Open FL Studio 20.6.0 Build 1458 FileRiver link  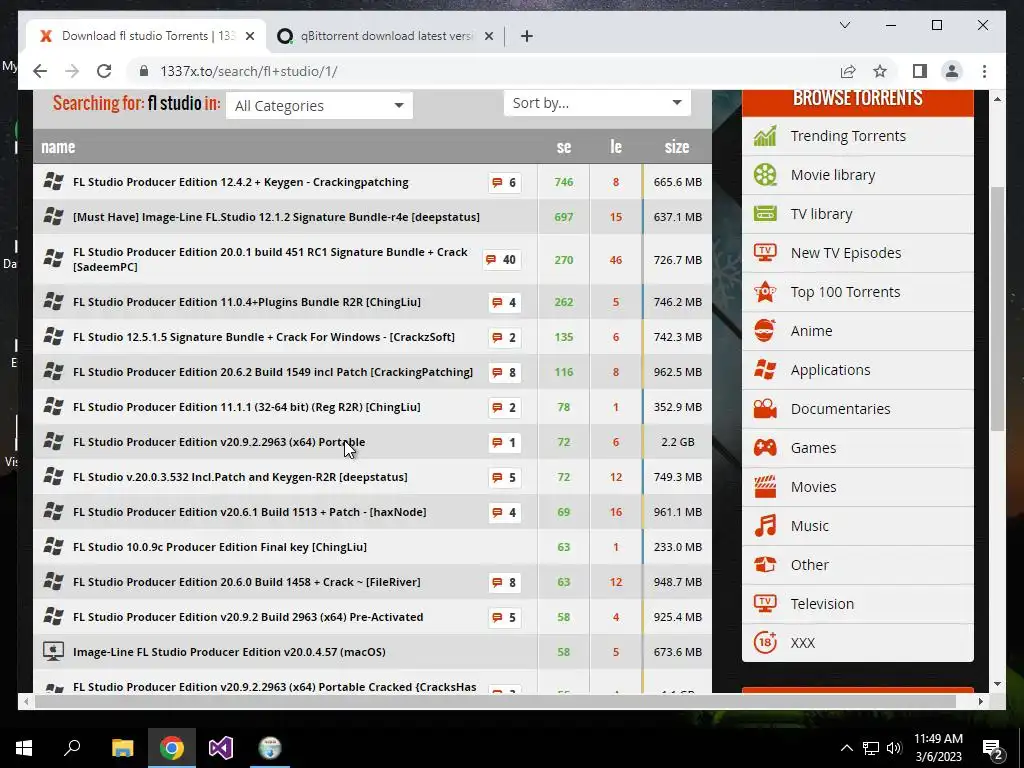click(247, 582)
